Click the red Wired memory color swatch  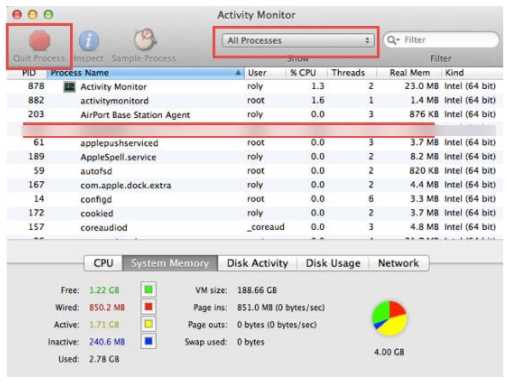[149, 307]
